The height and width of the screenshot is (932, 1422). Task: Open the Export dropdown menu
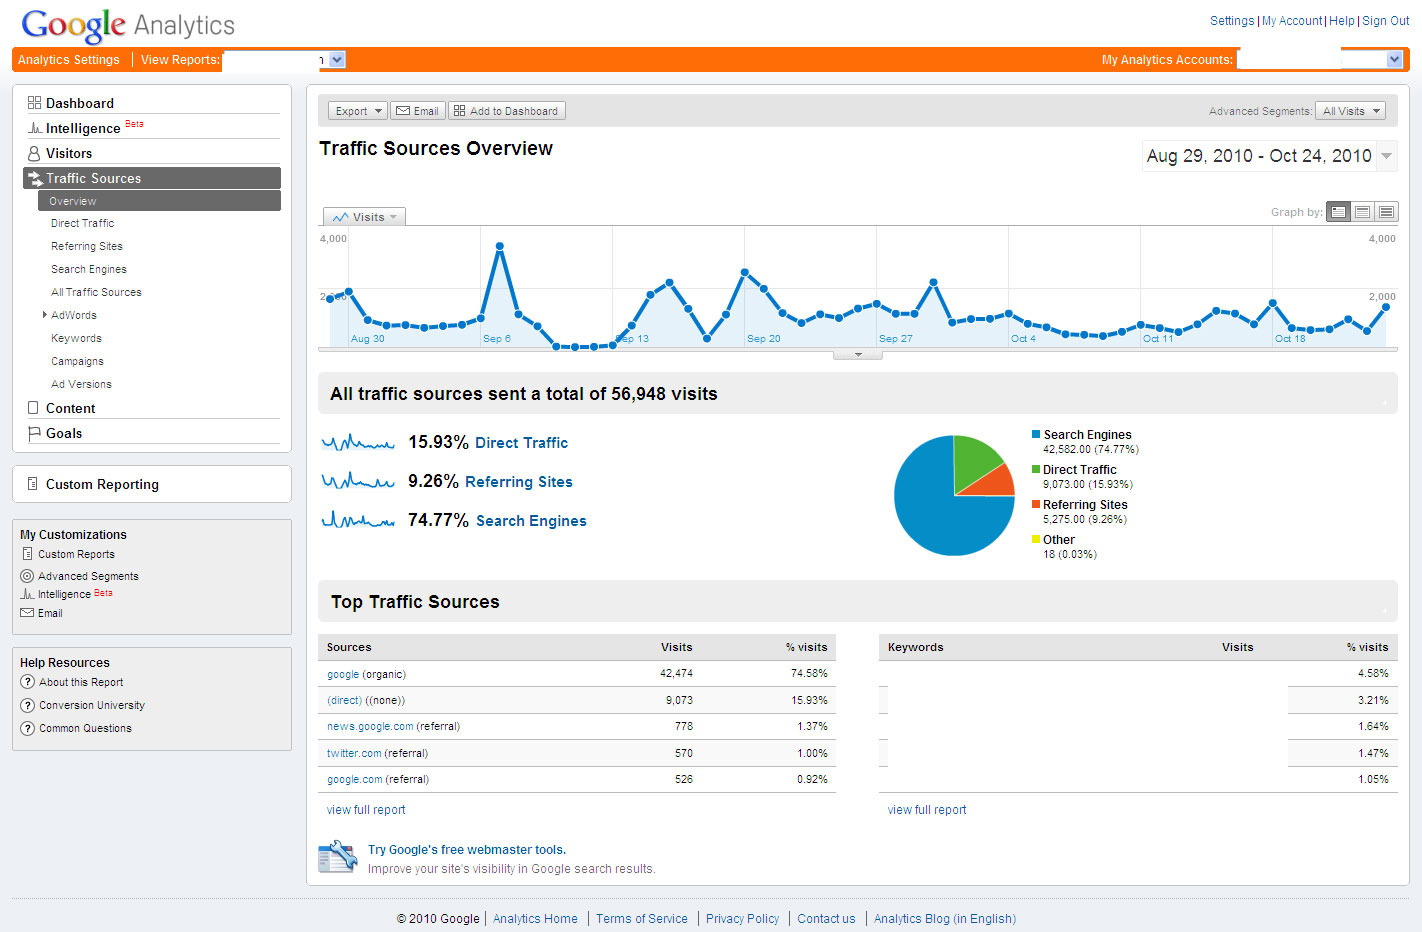(x=358, y=111)
